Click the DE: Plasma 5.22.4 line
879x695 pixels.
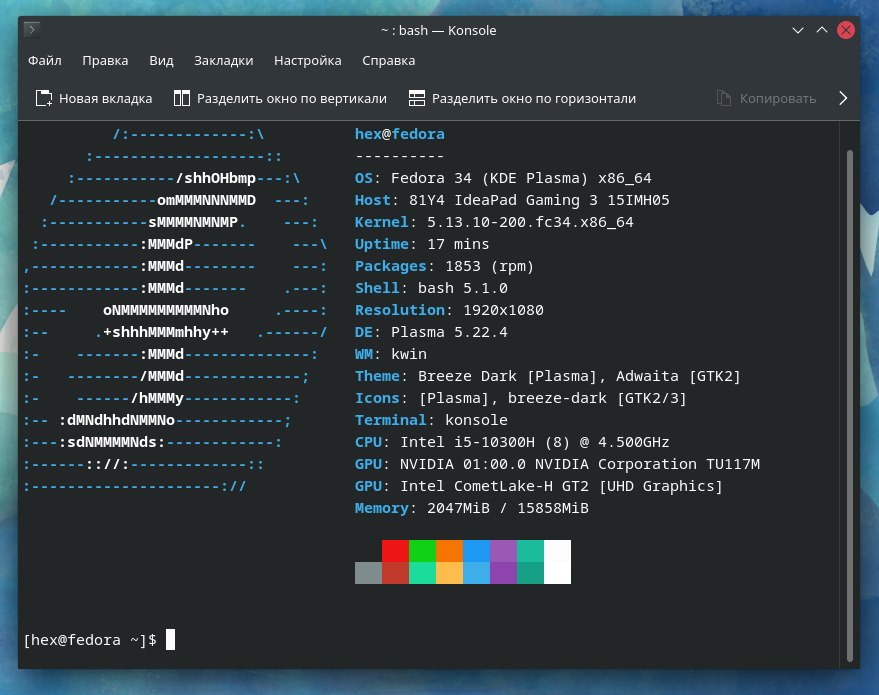(431, 332)
